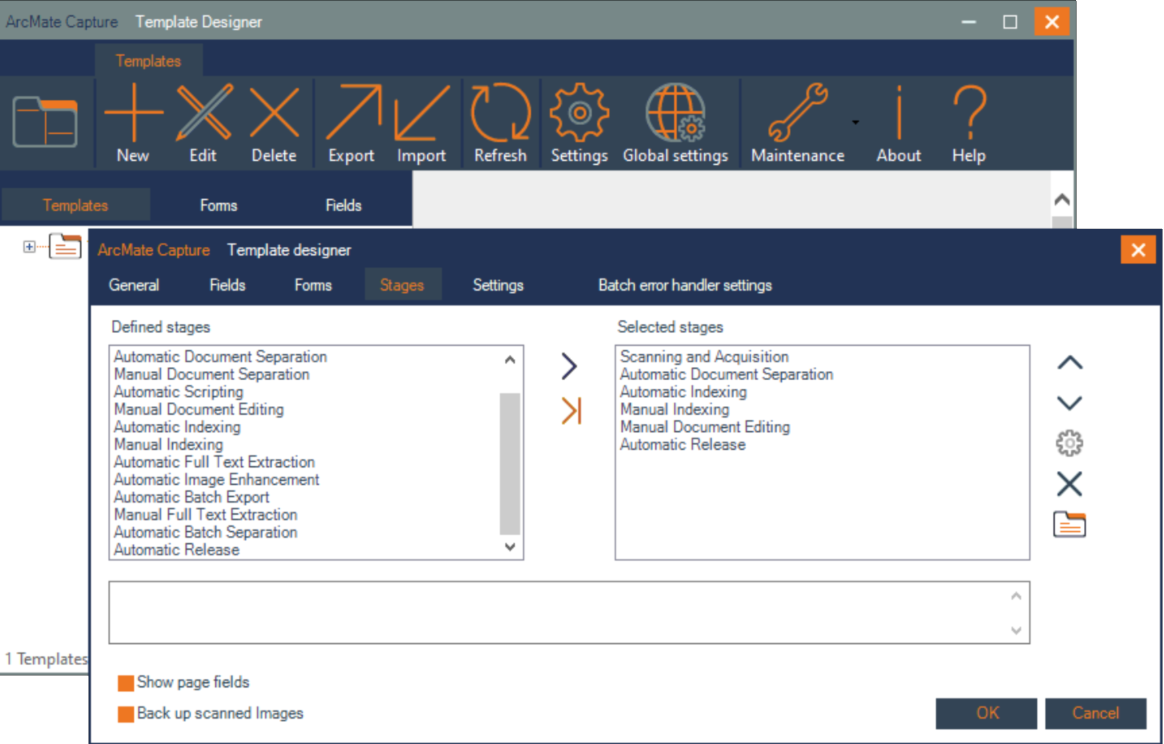The image size is (1164, 744).
Task: Import a template
Action: coord(421,120)
